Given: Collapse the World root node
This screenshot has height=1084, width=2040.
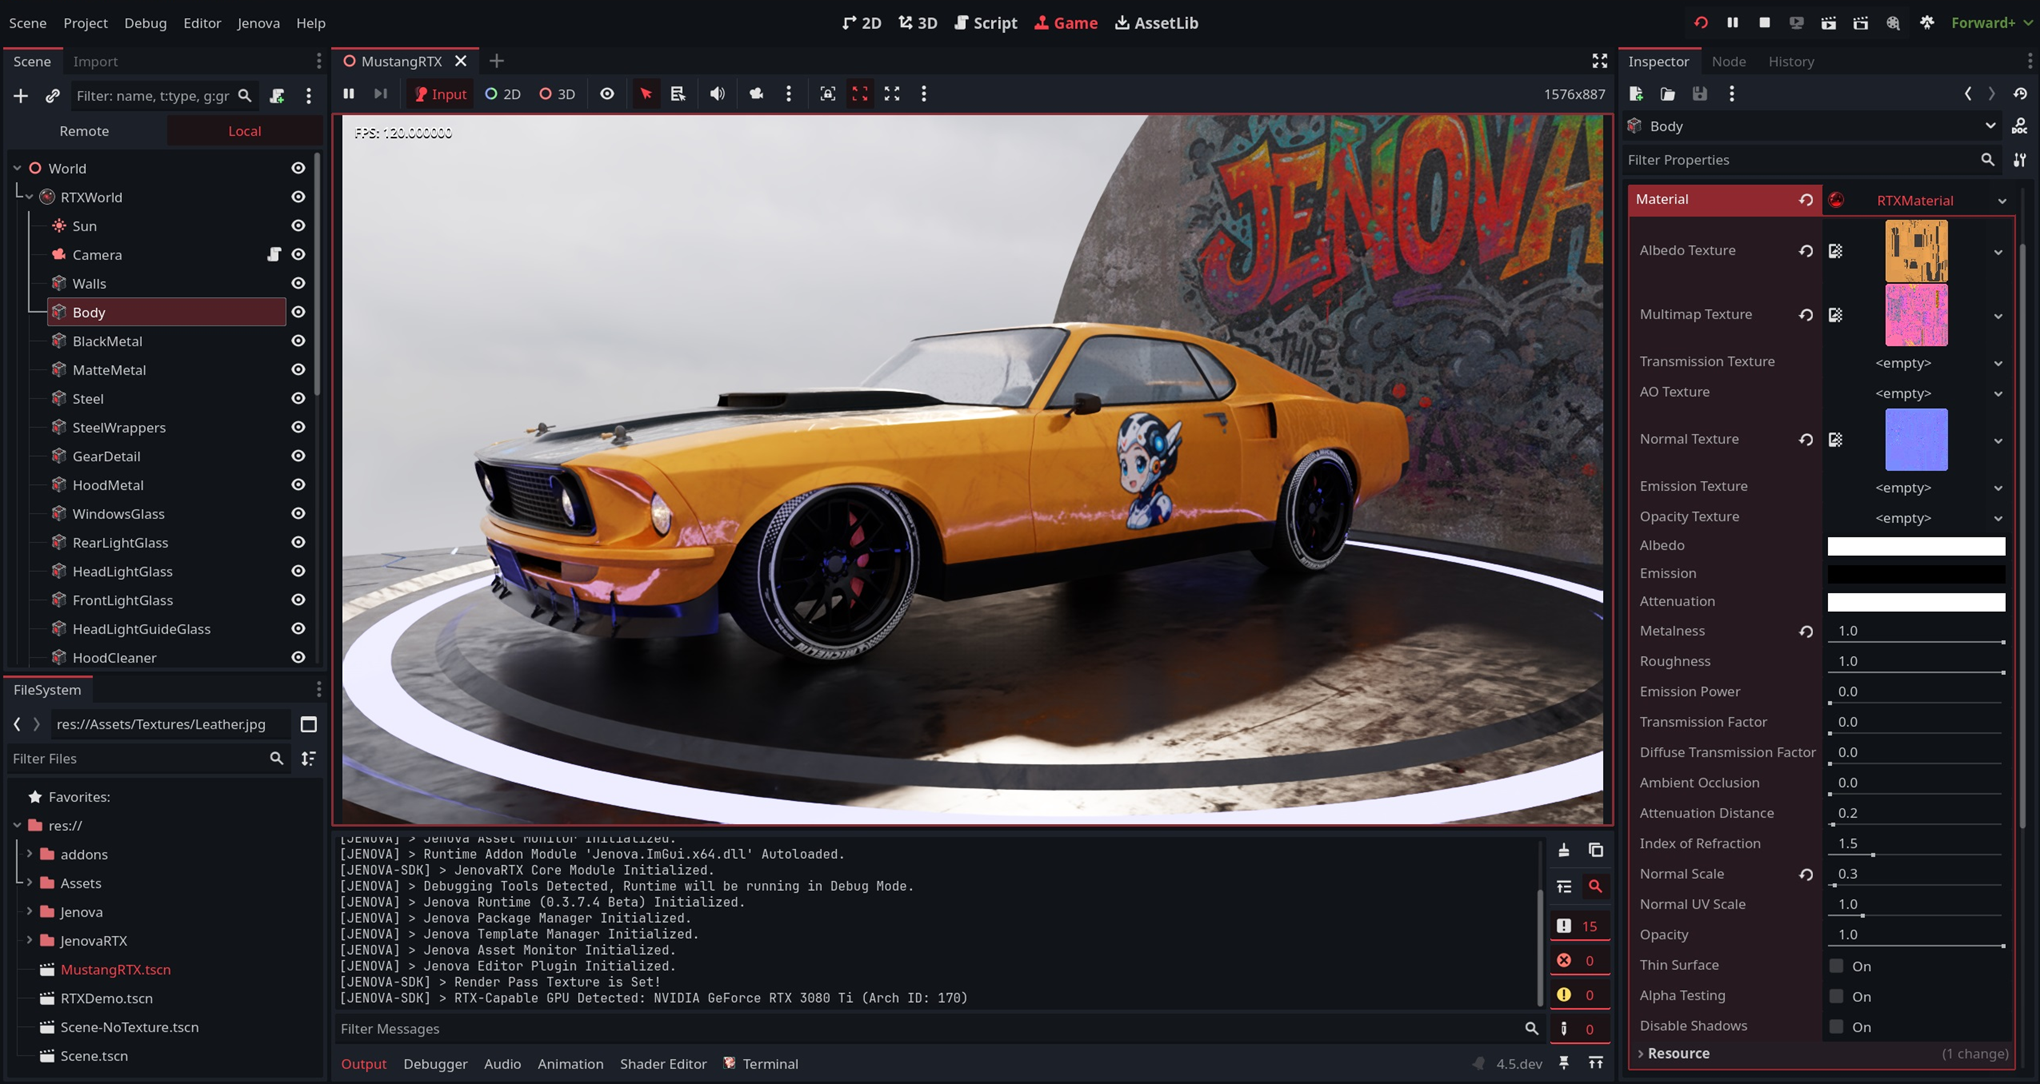Looking at the screenshot, I should click(17, 168).
